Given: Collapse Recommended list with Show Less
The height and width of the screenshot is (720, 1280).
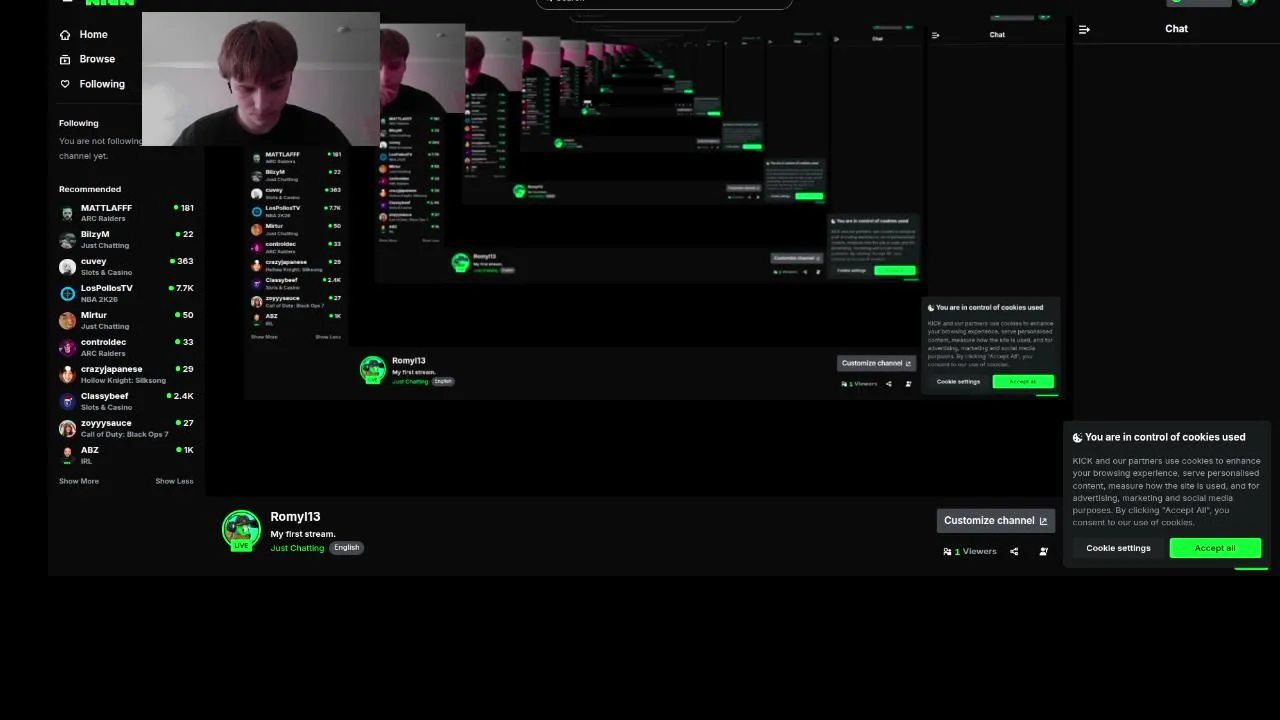Looking at the screenshot, I should [x=174, y=481].
